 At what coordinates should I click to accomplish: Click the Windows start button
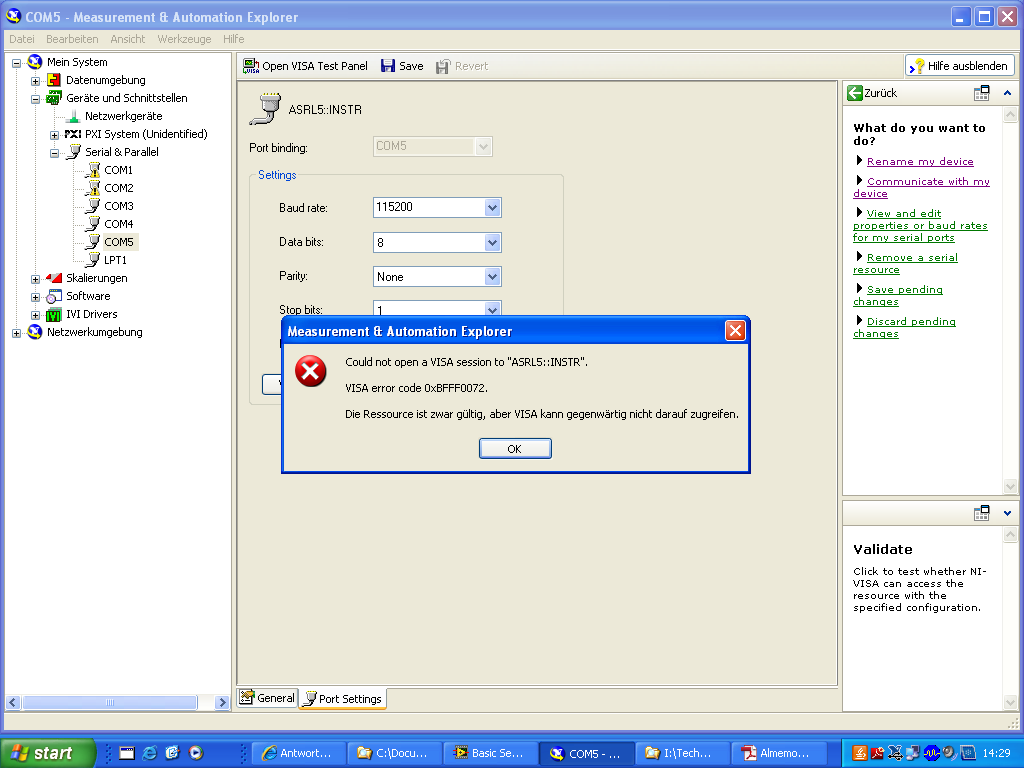pyautogui.click(x=47, y=753)
